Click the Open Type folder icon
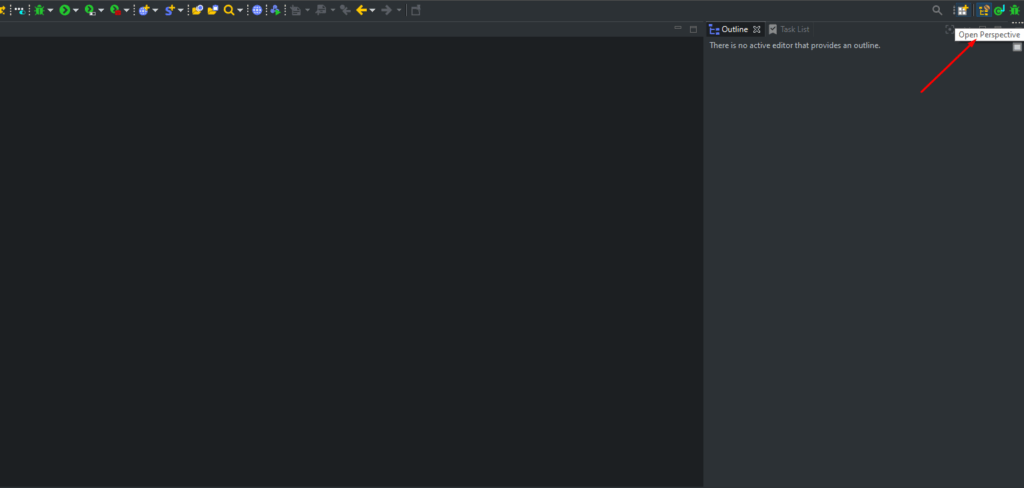This screenshot has height=488, width=1024. pyautogui.click(x=198, y=10)
